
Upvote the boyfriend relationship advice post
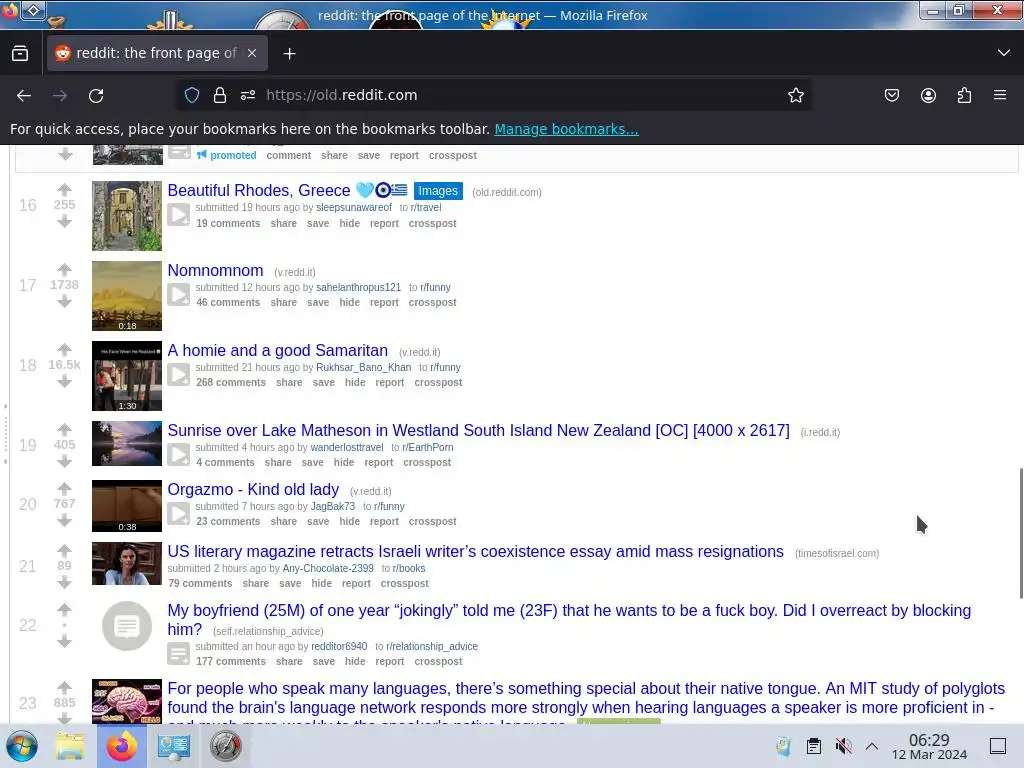64,610
